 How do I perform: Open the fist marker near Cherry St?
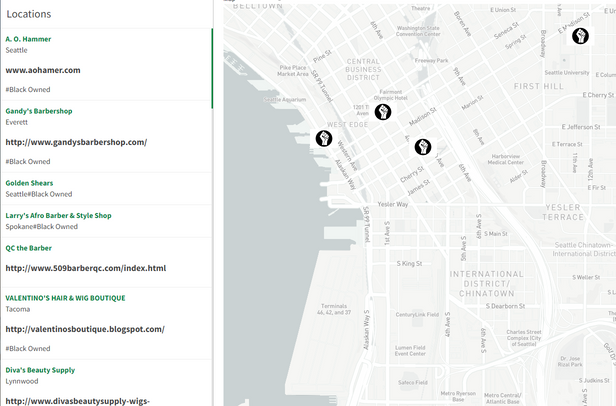(x=423, y=147)
